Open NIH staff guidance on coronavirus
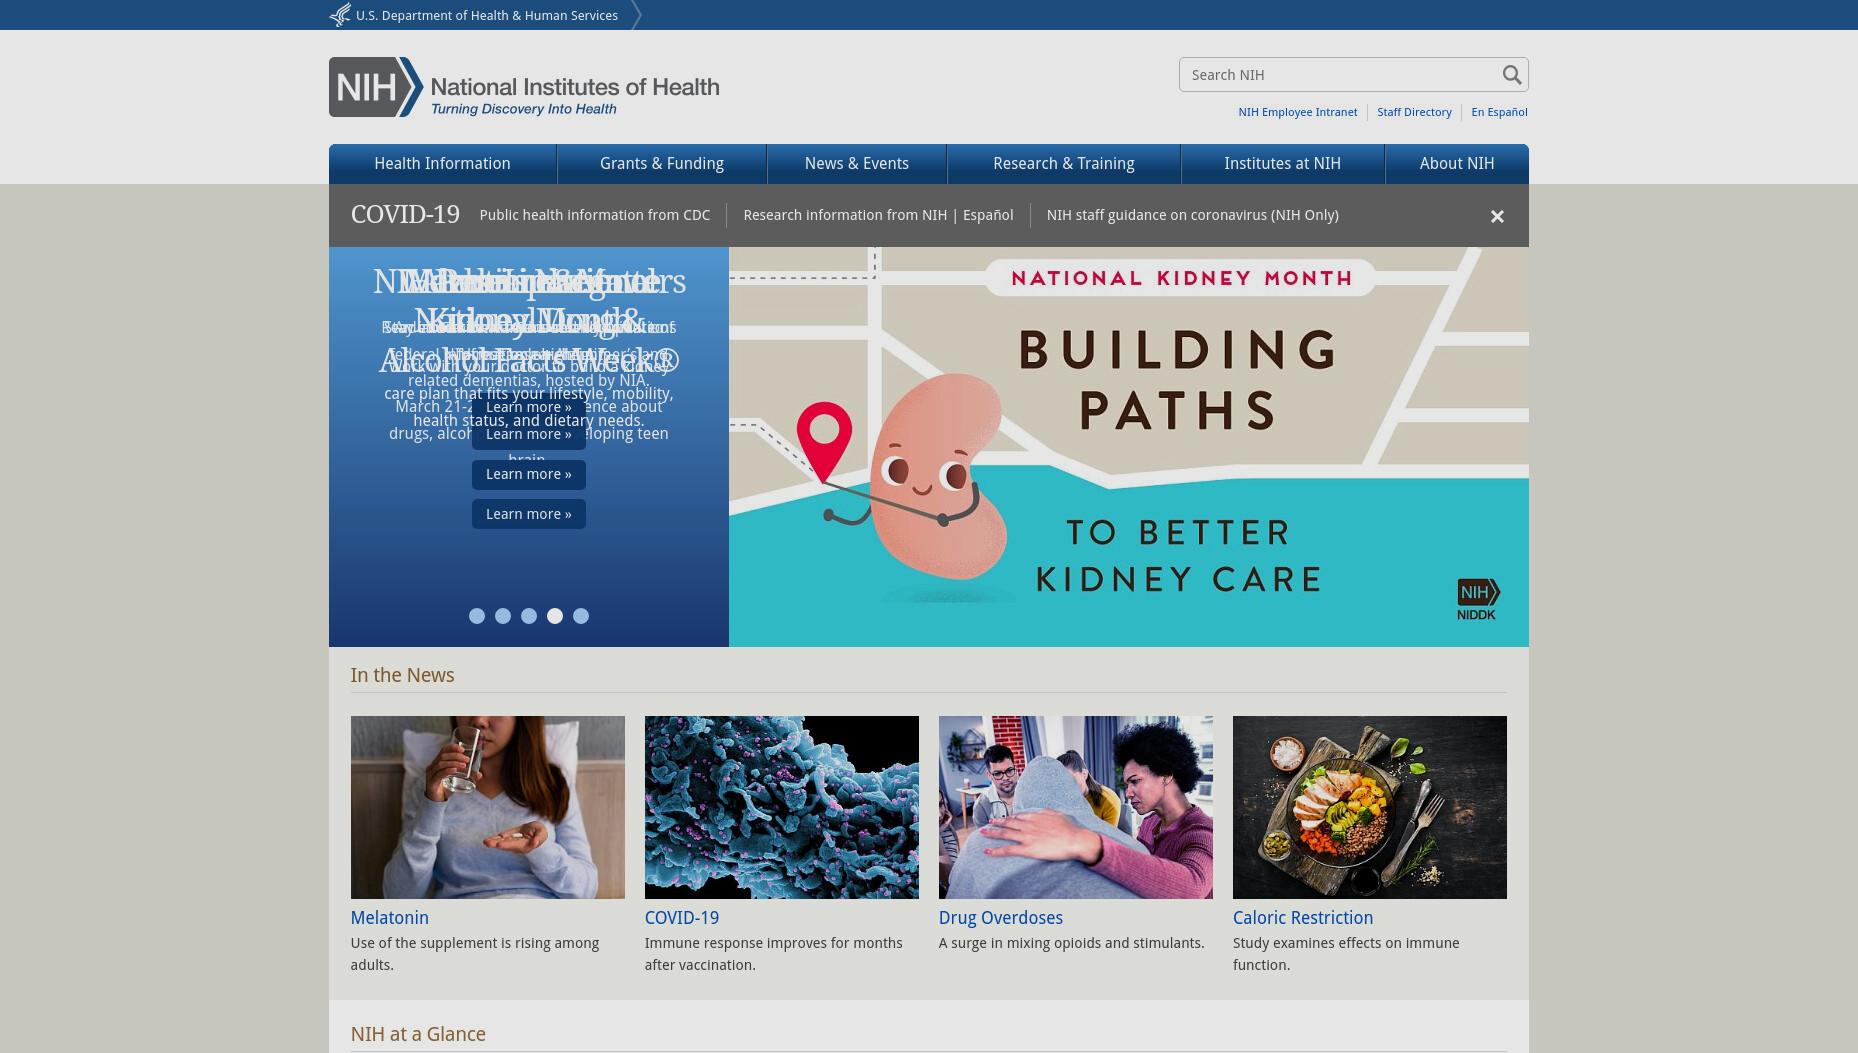This screenshot has height=1053, width=1858. pos(1193,215)
